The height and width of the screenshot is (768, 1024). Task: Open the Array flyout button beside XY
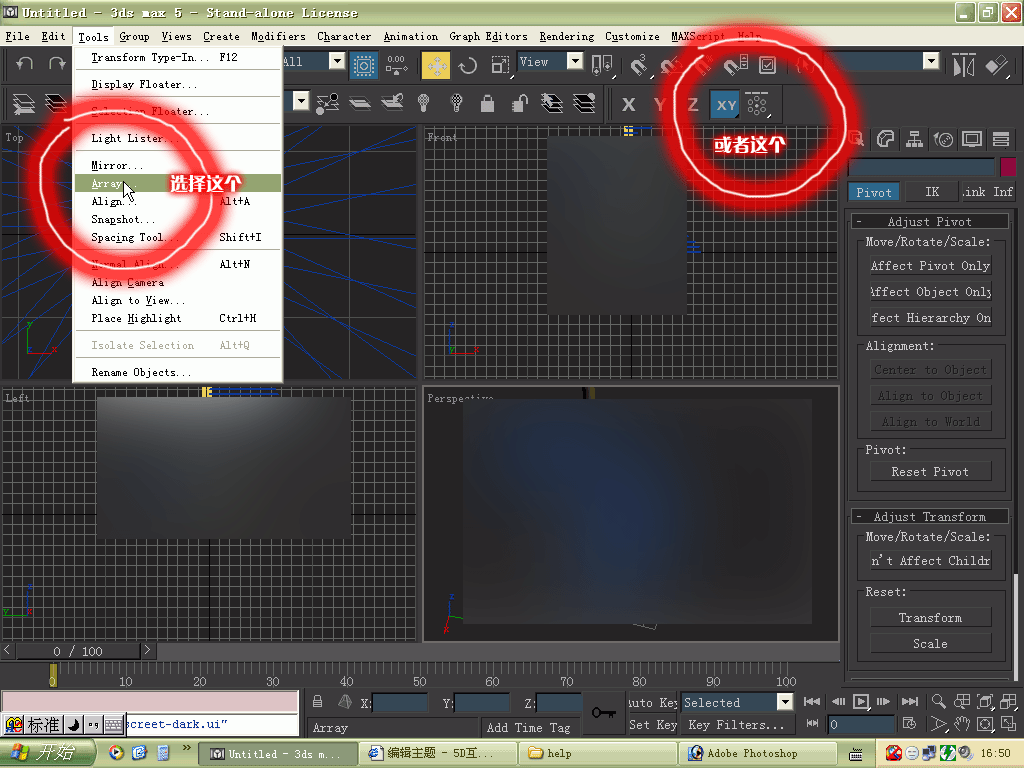click(x=757, y=104)
